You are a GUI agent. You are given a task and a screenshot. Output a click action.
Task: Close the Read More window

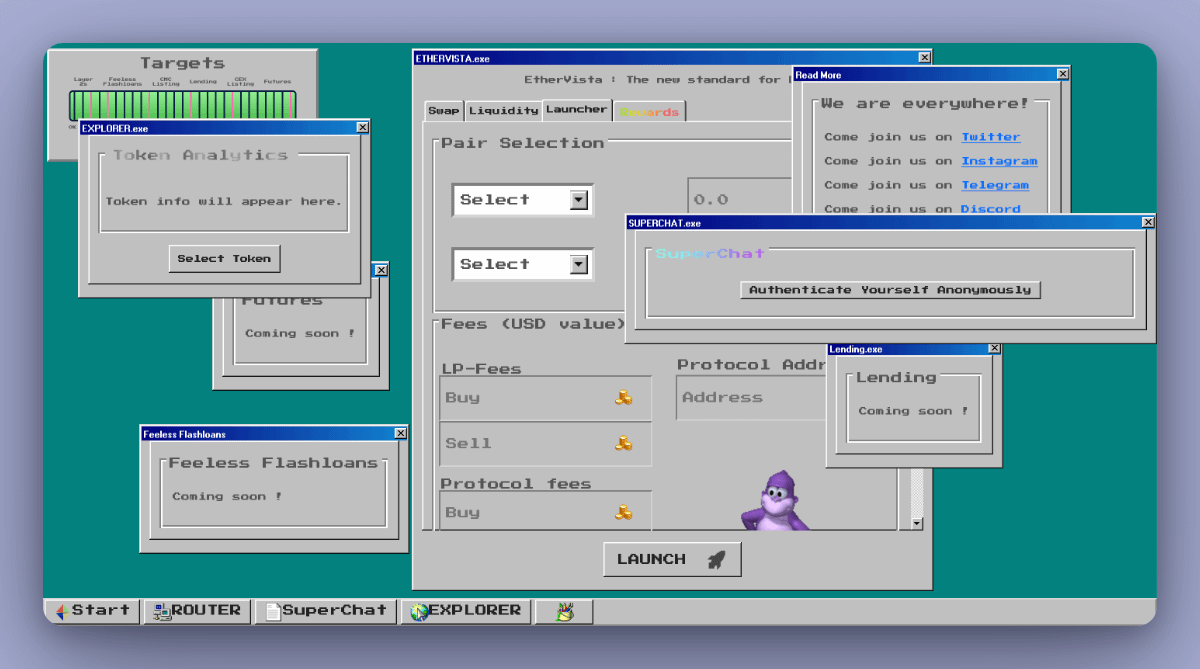point(1062,74)
